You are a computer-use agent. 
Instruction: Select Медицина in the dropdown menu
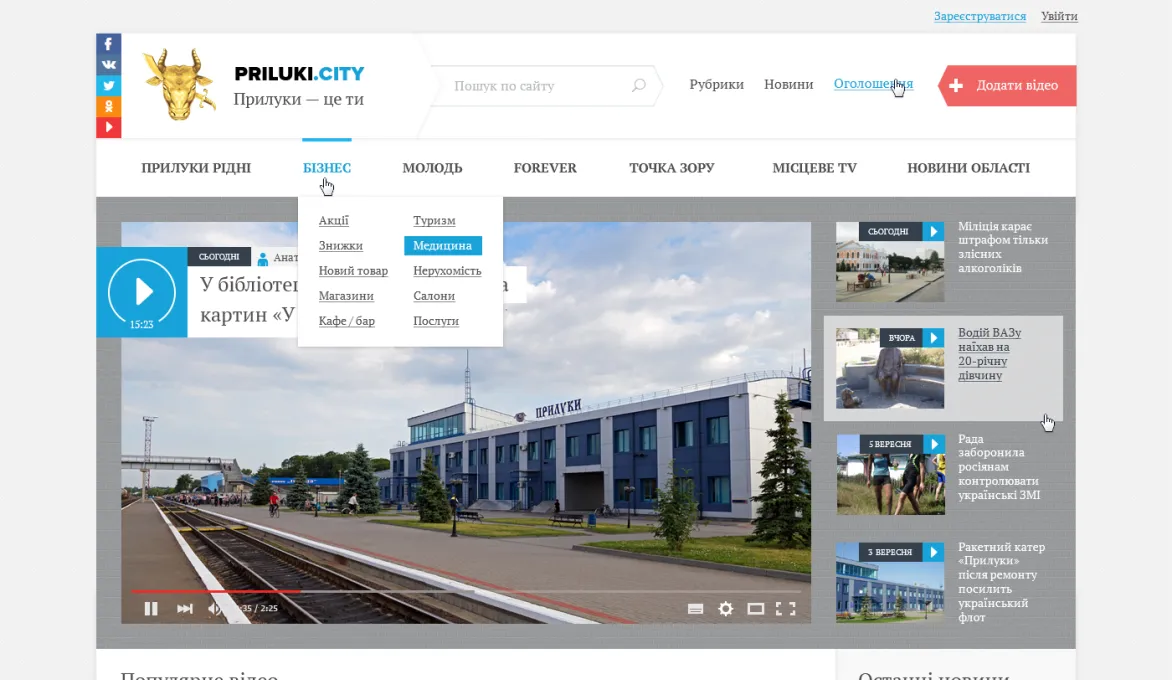(x=442, y=246)
